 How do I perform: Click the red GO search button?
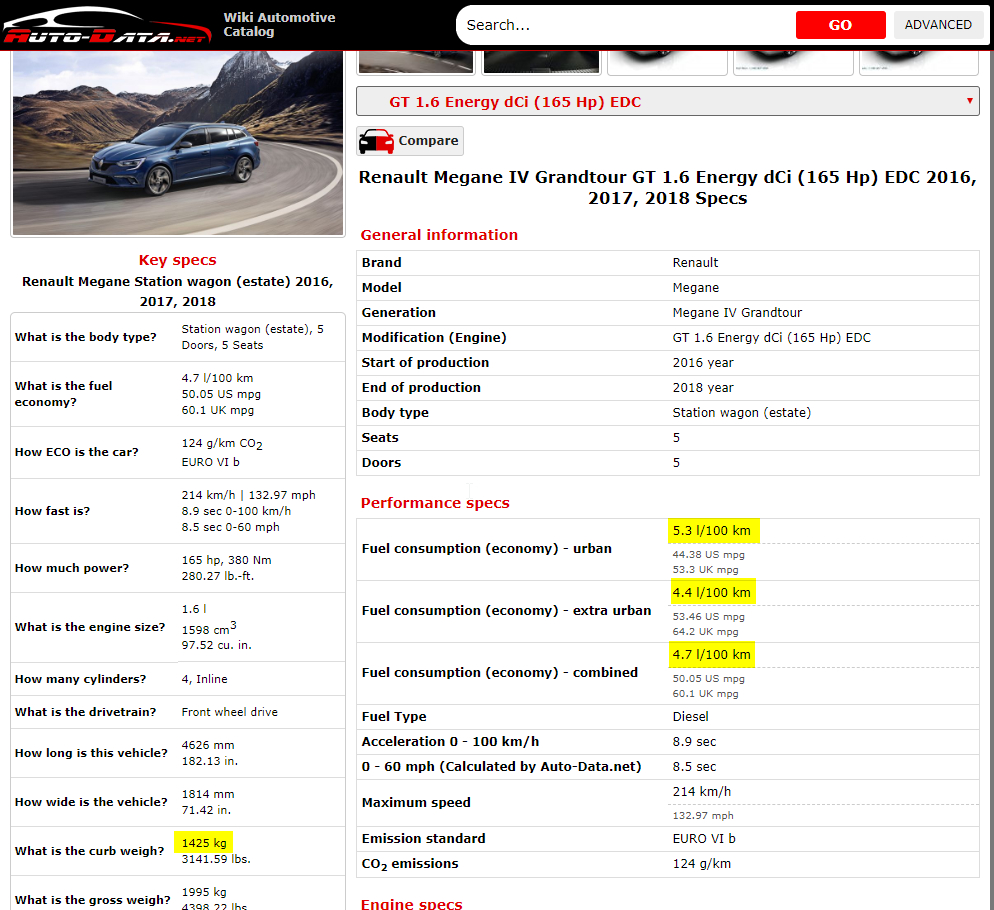(x=840, y=25)
